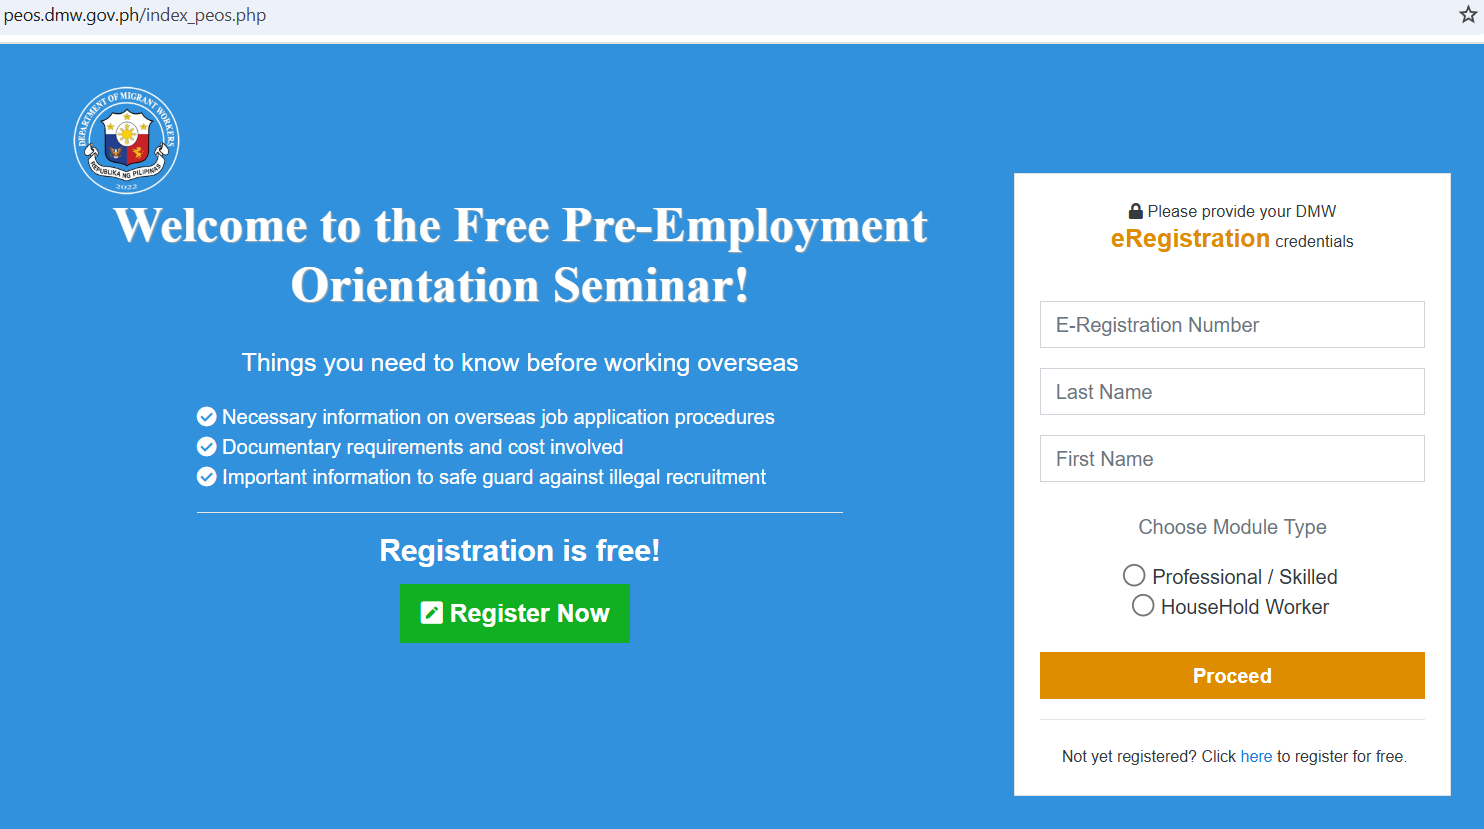This screenshot has width=1484, height=829.
Task: Click into the Last Name field
Action: pos(1232,392)
